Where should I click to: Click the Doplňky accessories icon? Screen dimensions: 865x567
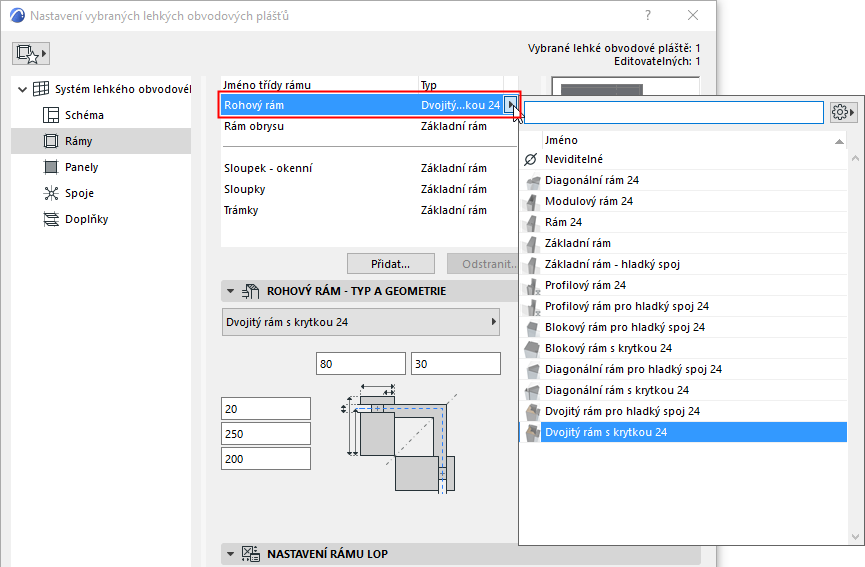[x=51, y=219]
